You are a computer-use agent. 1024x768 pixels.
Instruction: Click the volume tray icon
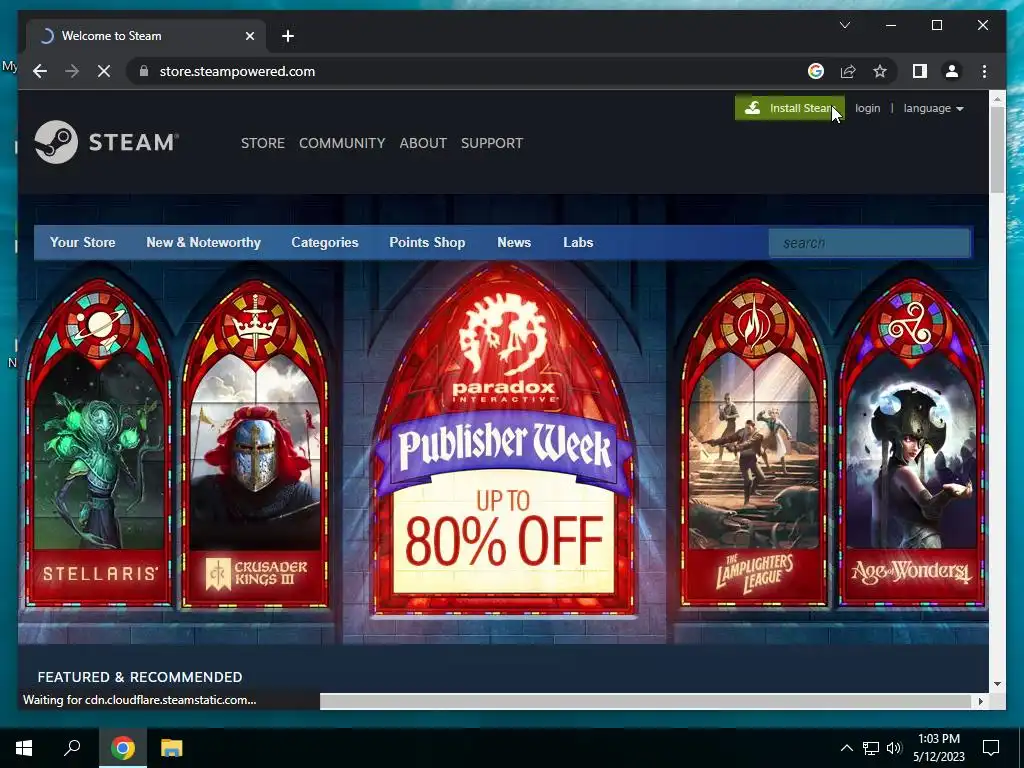click(x=894, y=748)
